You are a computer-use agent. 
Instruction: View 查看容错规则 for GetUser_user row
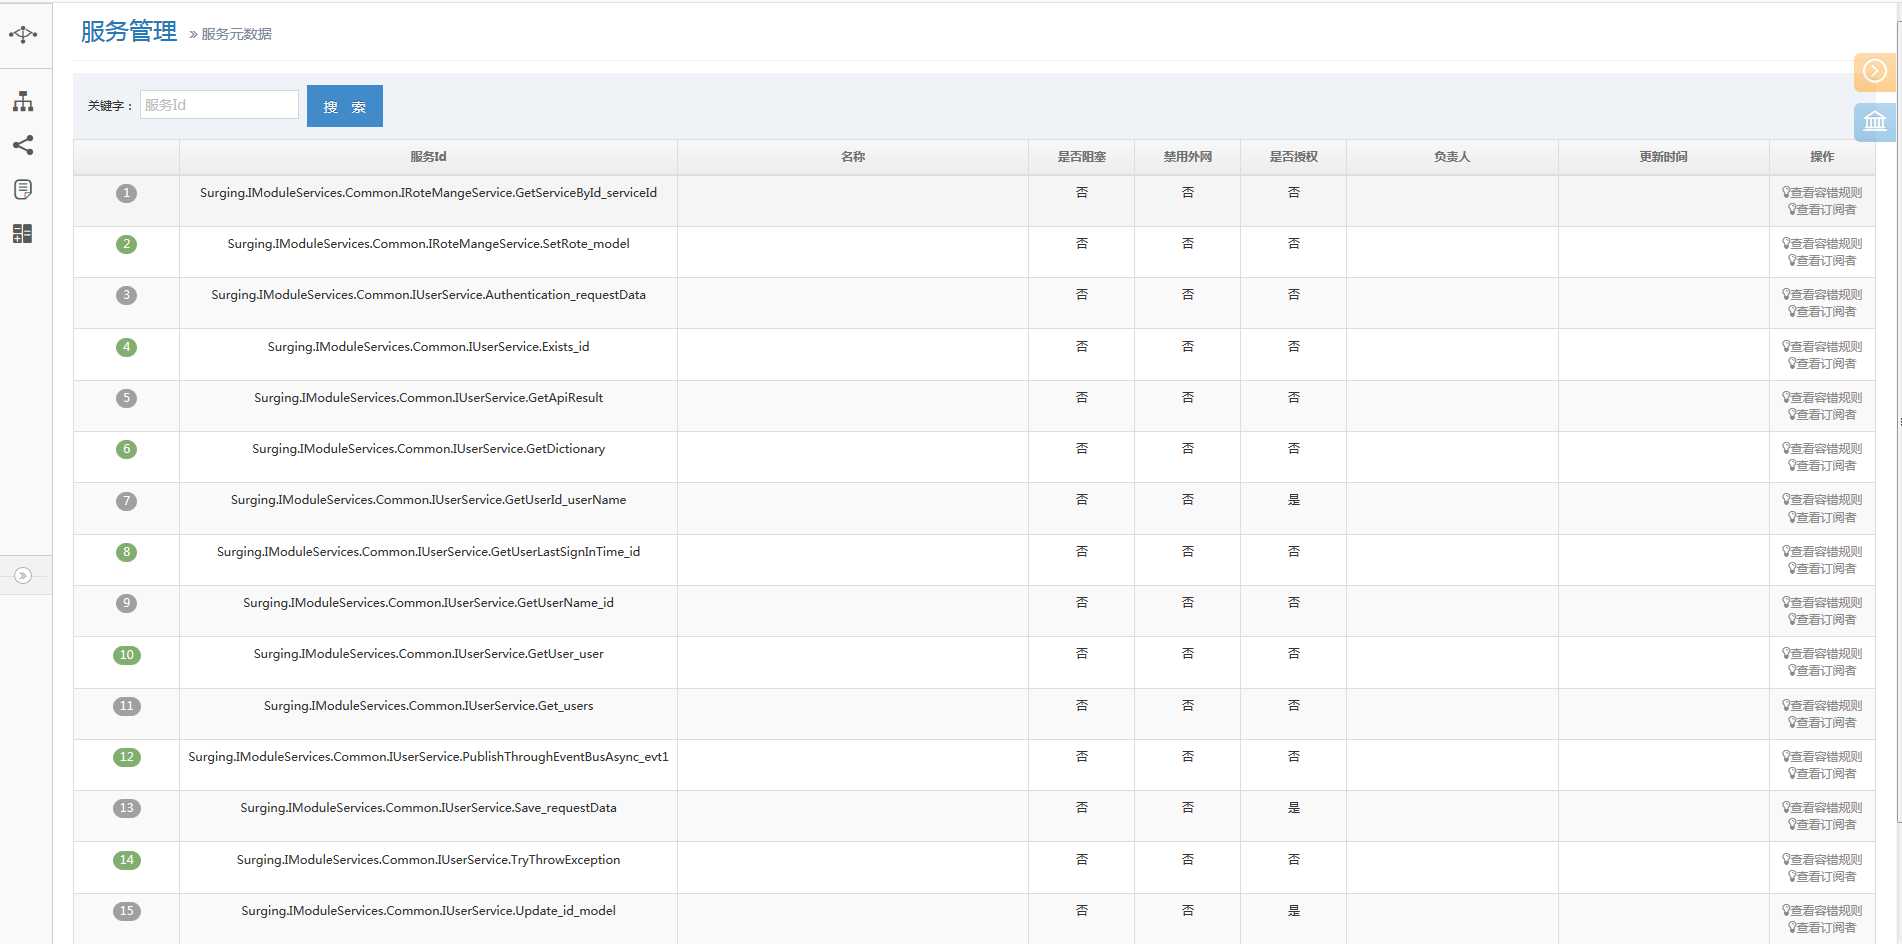tap(1822, 653)
